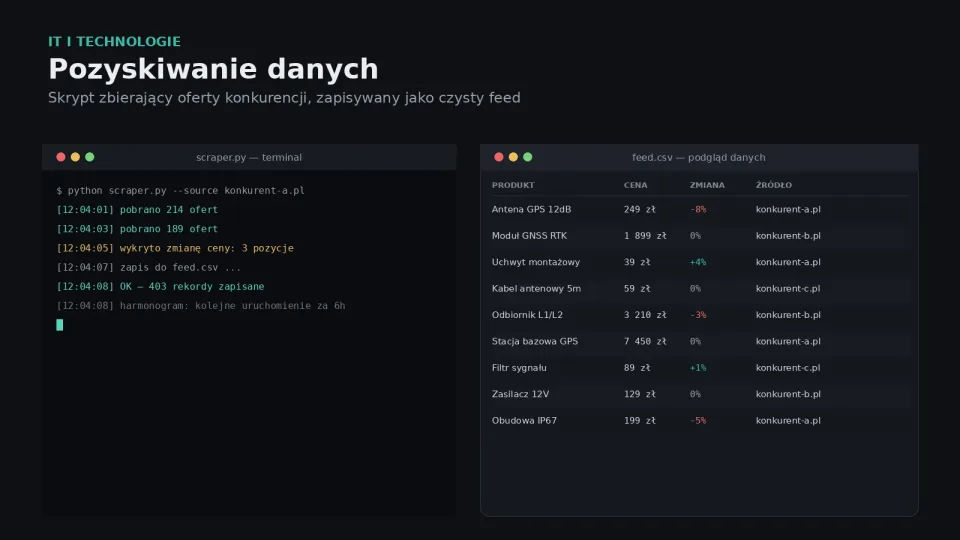Click the '89 zł' price cell
This screenshot has width=960, height=540.
[637, 368]
